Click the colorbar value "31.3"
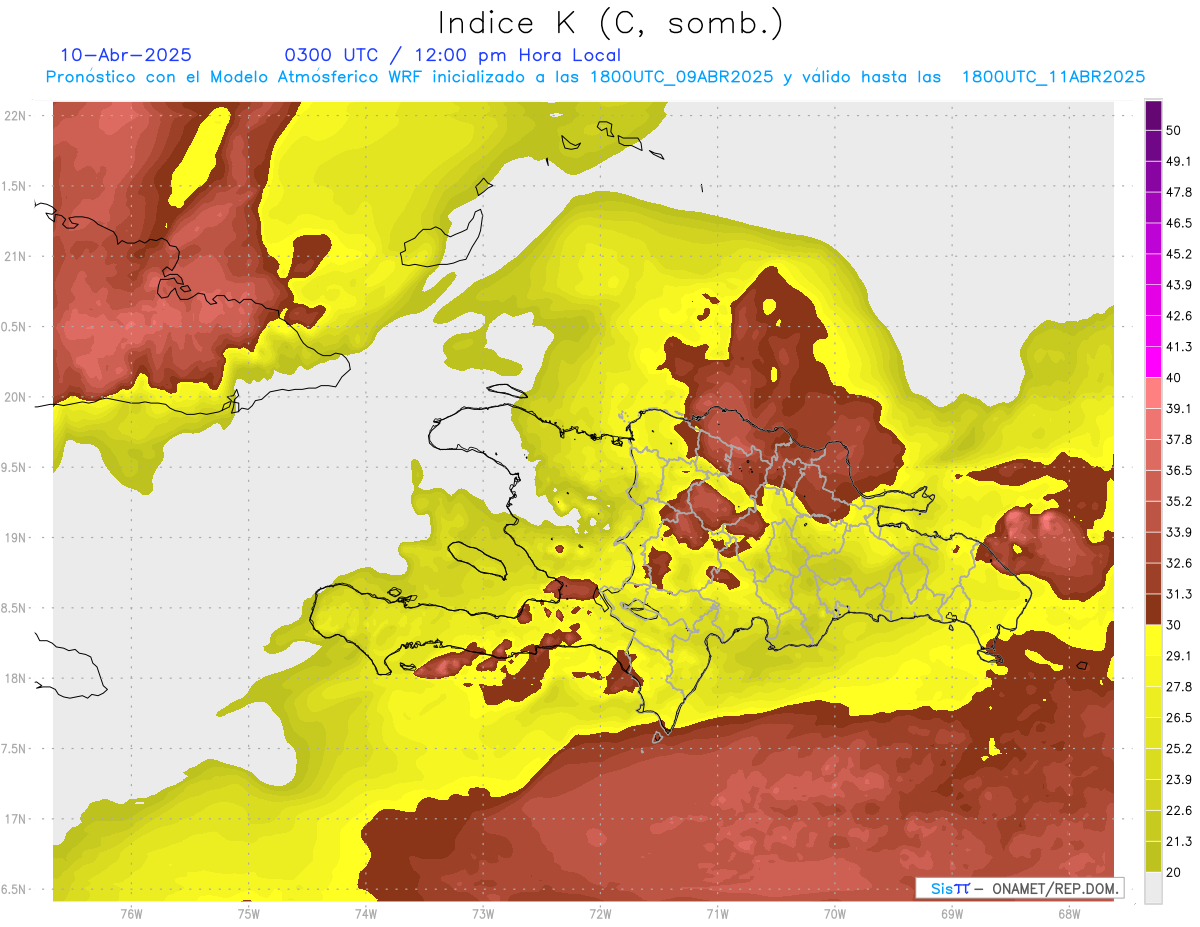 coord(1179,594)
